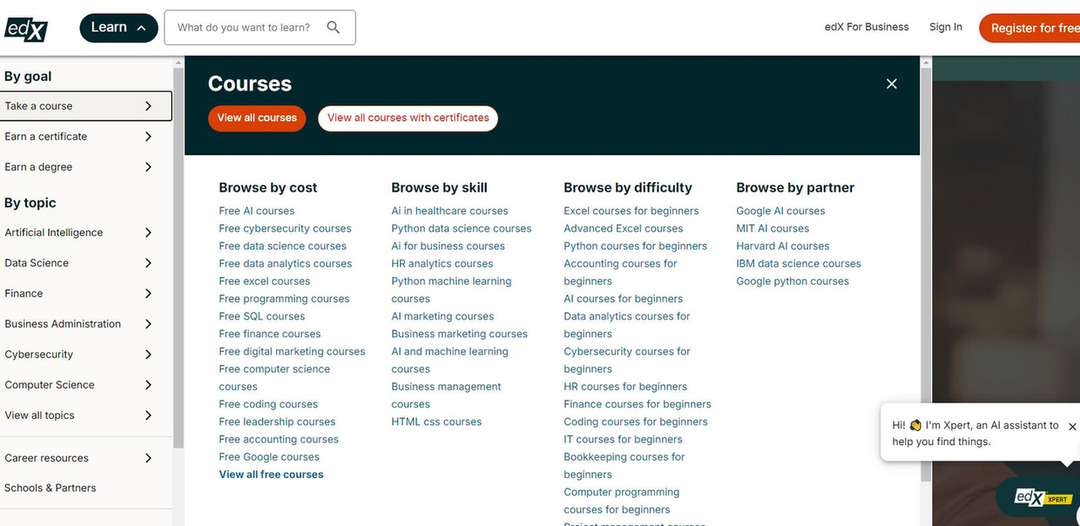
Task: Open Free coding courses link
Action: pyautogui.click(x=268, y=404)
